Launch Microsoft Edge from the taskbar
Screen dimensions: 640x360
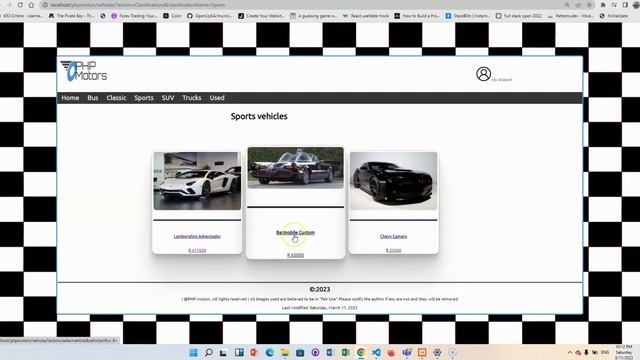coord(269,352)
